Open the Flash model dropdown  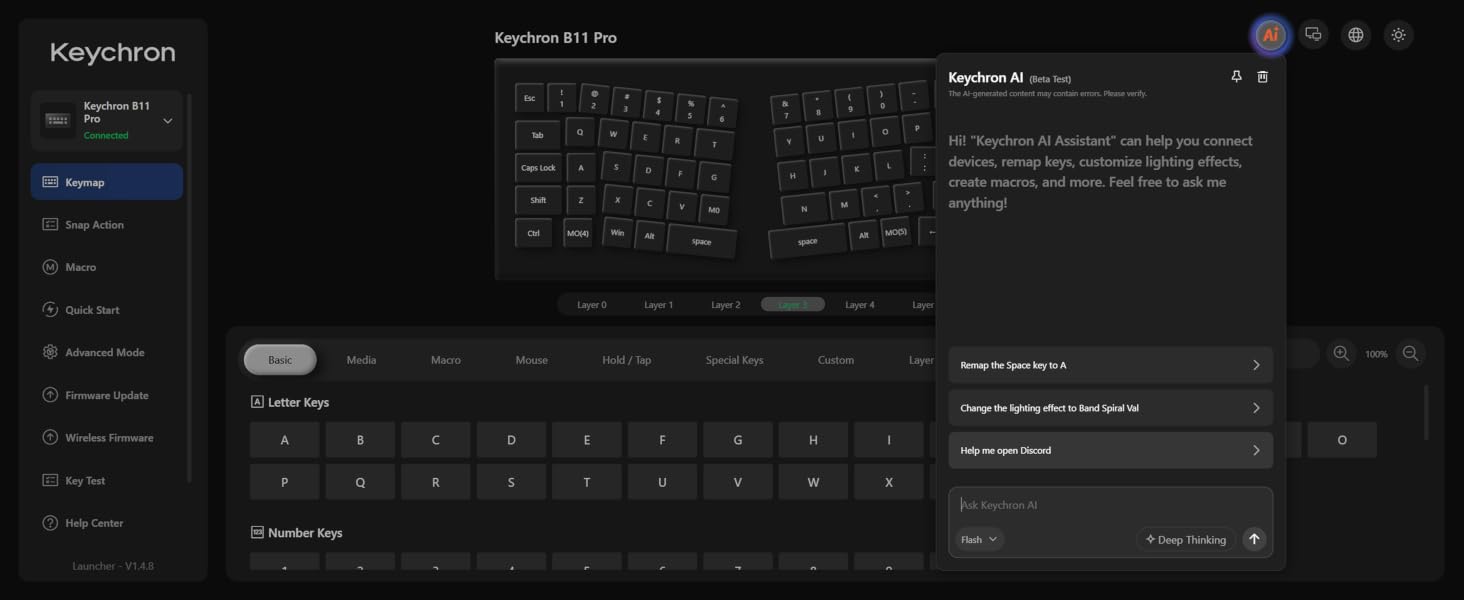pos(979,540)
